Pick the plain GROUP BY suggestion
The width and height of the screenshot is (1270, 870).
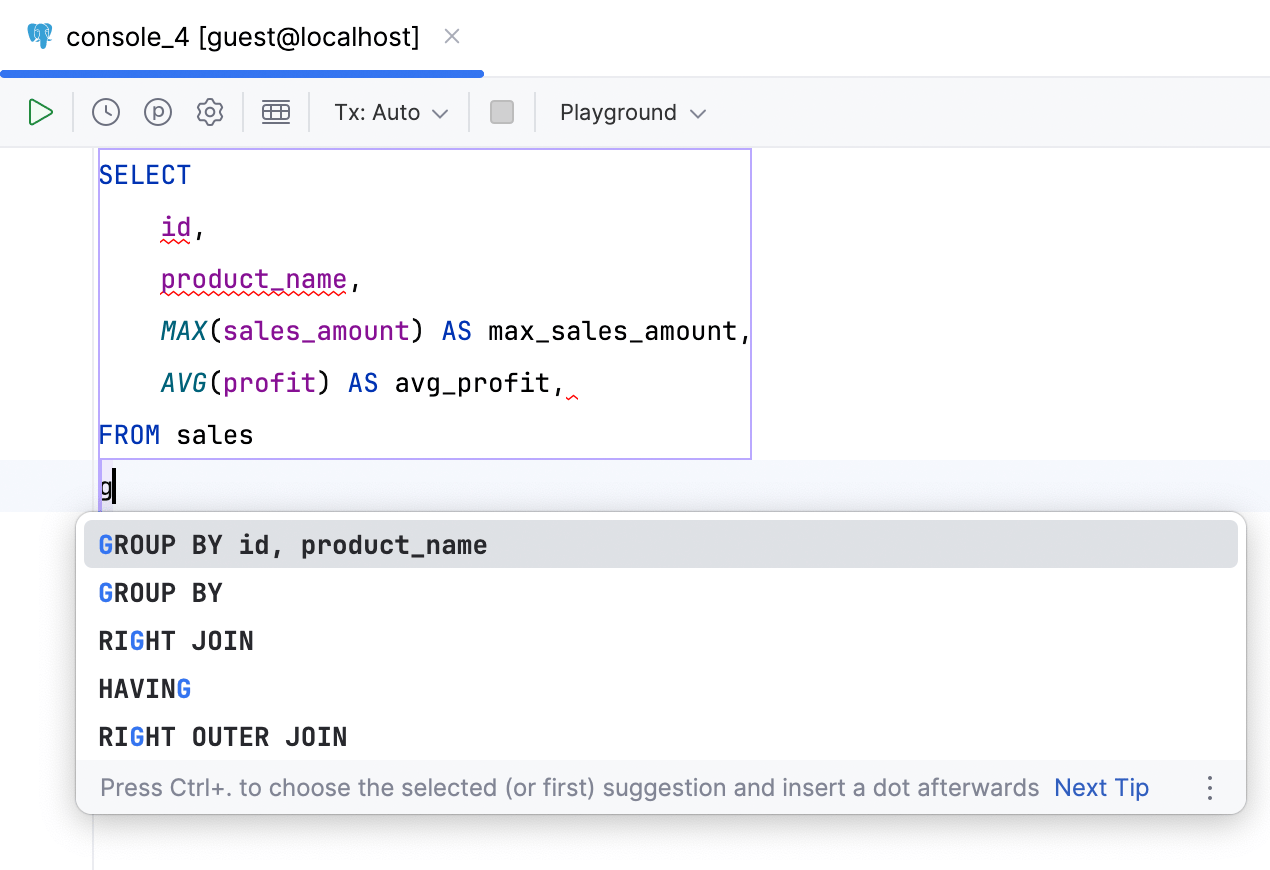[160, 593]
